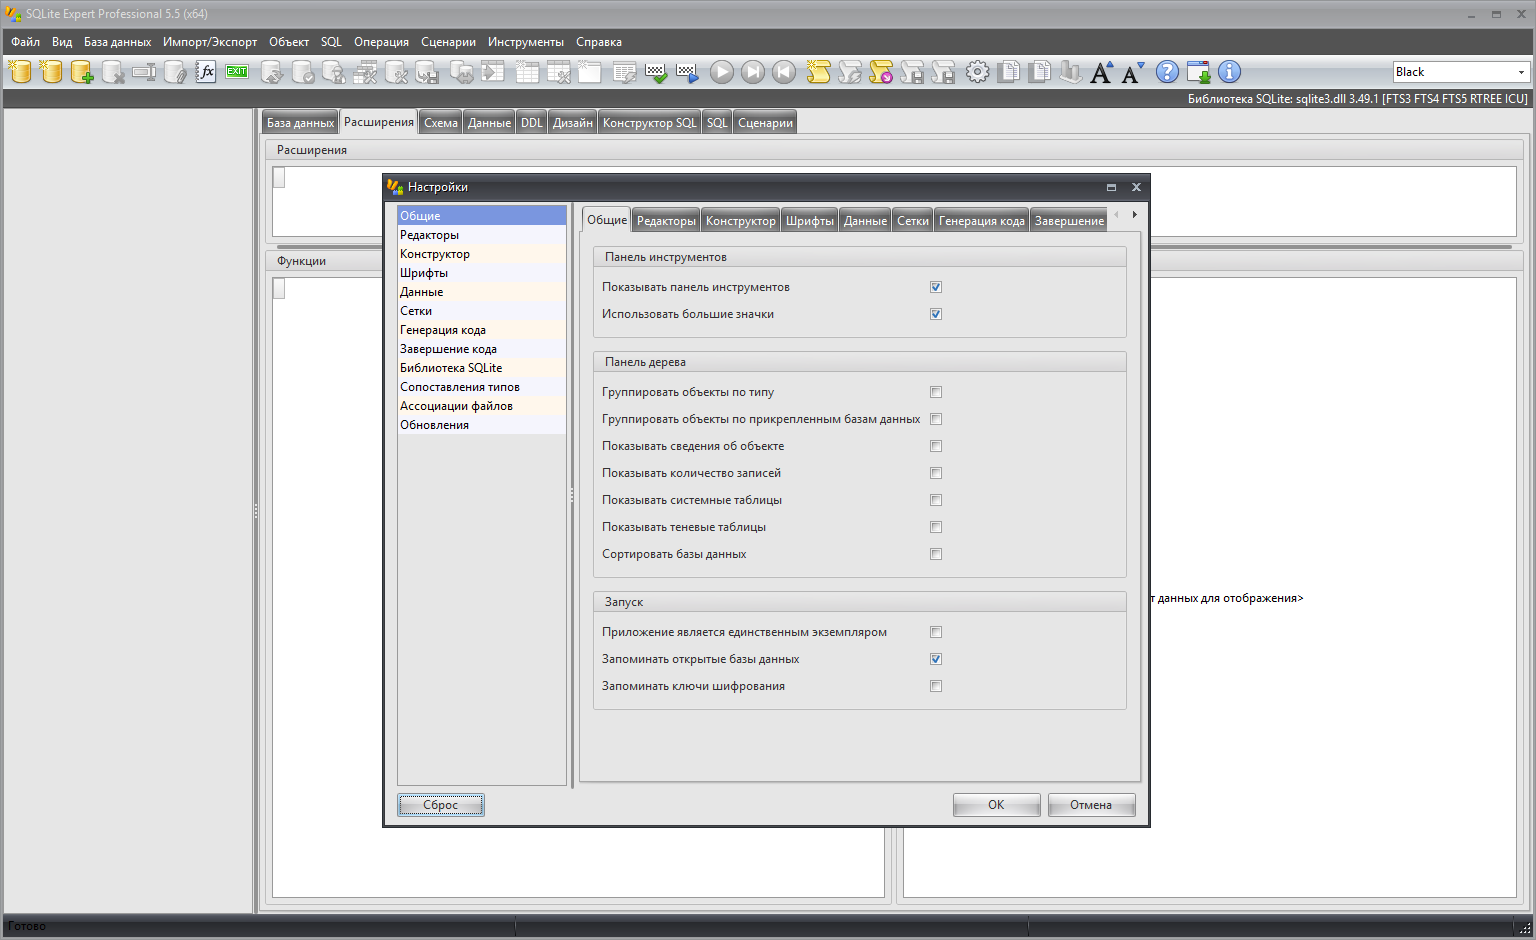Click the Отмена button

click(x=1091, y=805)
